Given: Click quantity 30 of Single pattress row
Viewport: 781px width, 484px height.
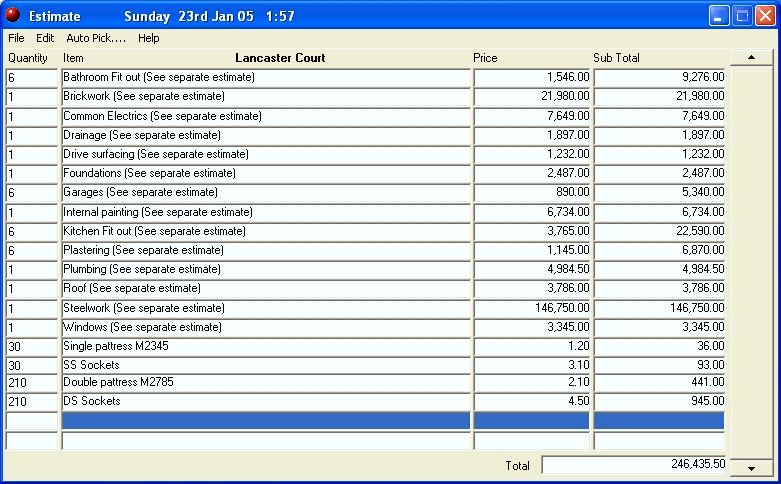Looking at the screenshot, I should [32, 346].
